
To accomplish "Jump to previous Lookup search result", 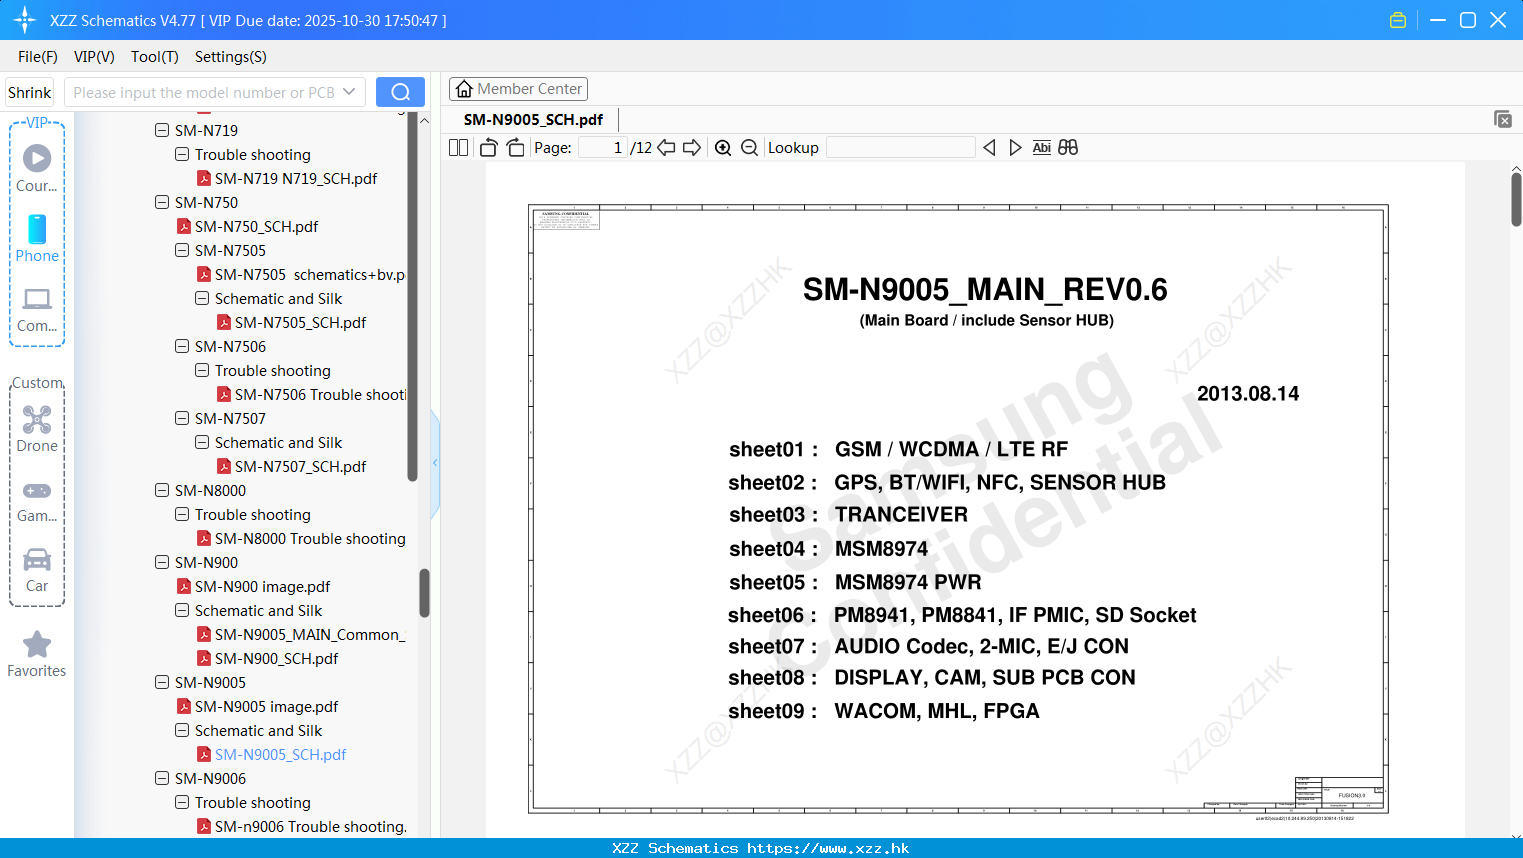I will pyautogui.click(x=989, y=147).
